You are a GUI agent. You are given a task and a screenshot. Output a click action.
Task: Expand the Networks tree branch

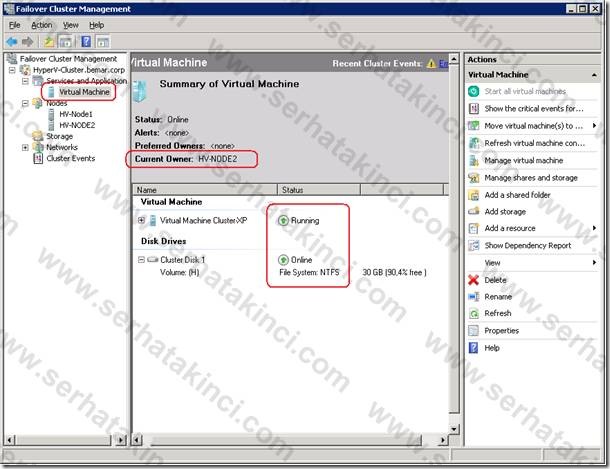25,147
